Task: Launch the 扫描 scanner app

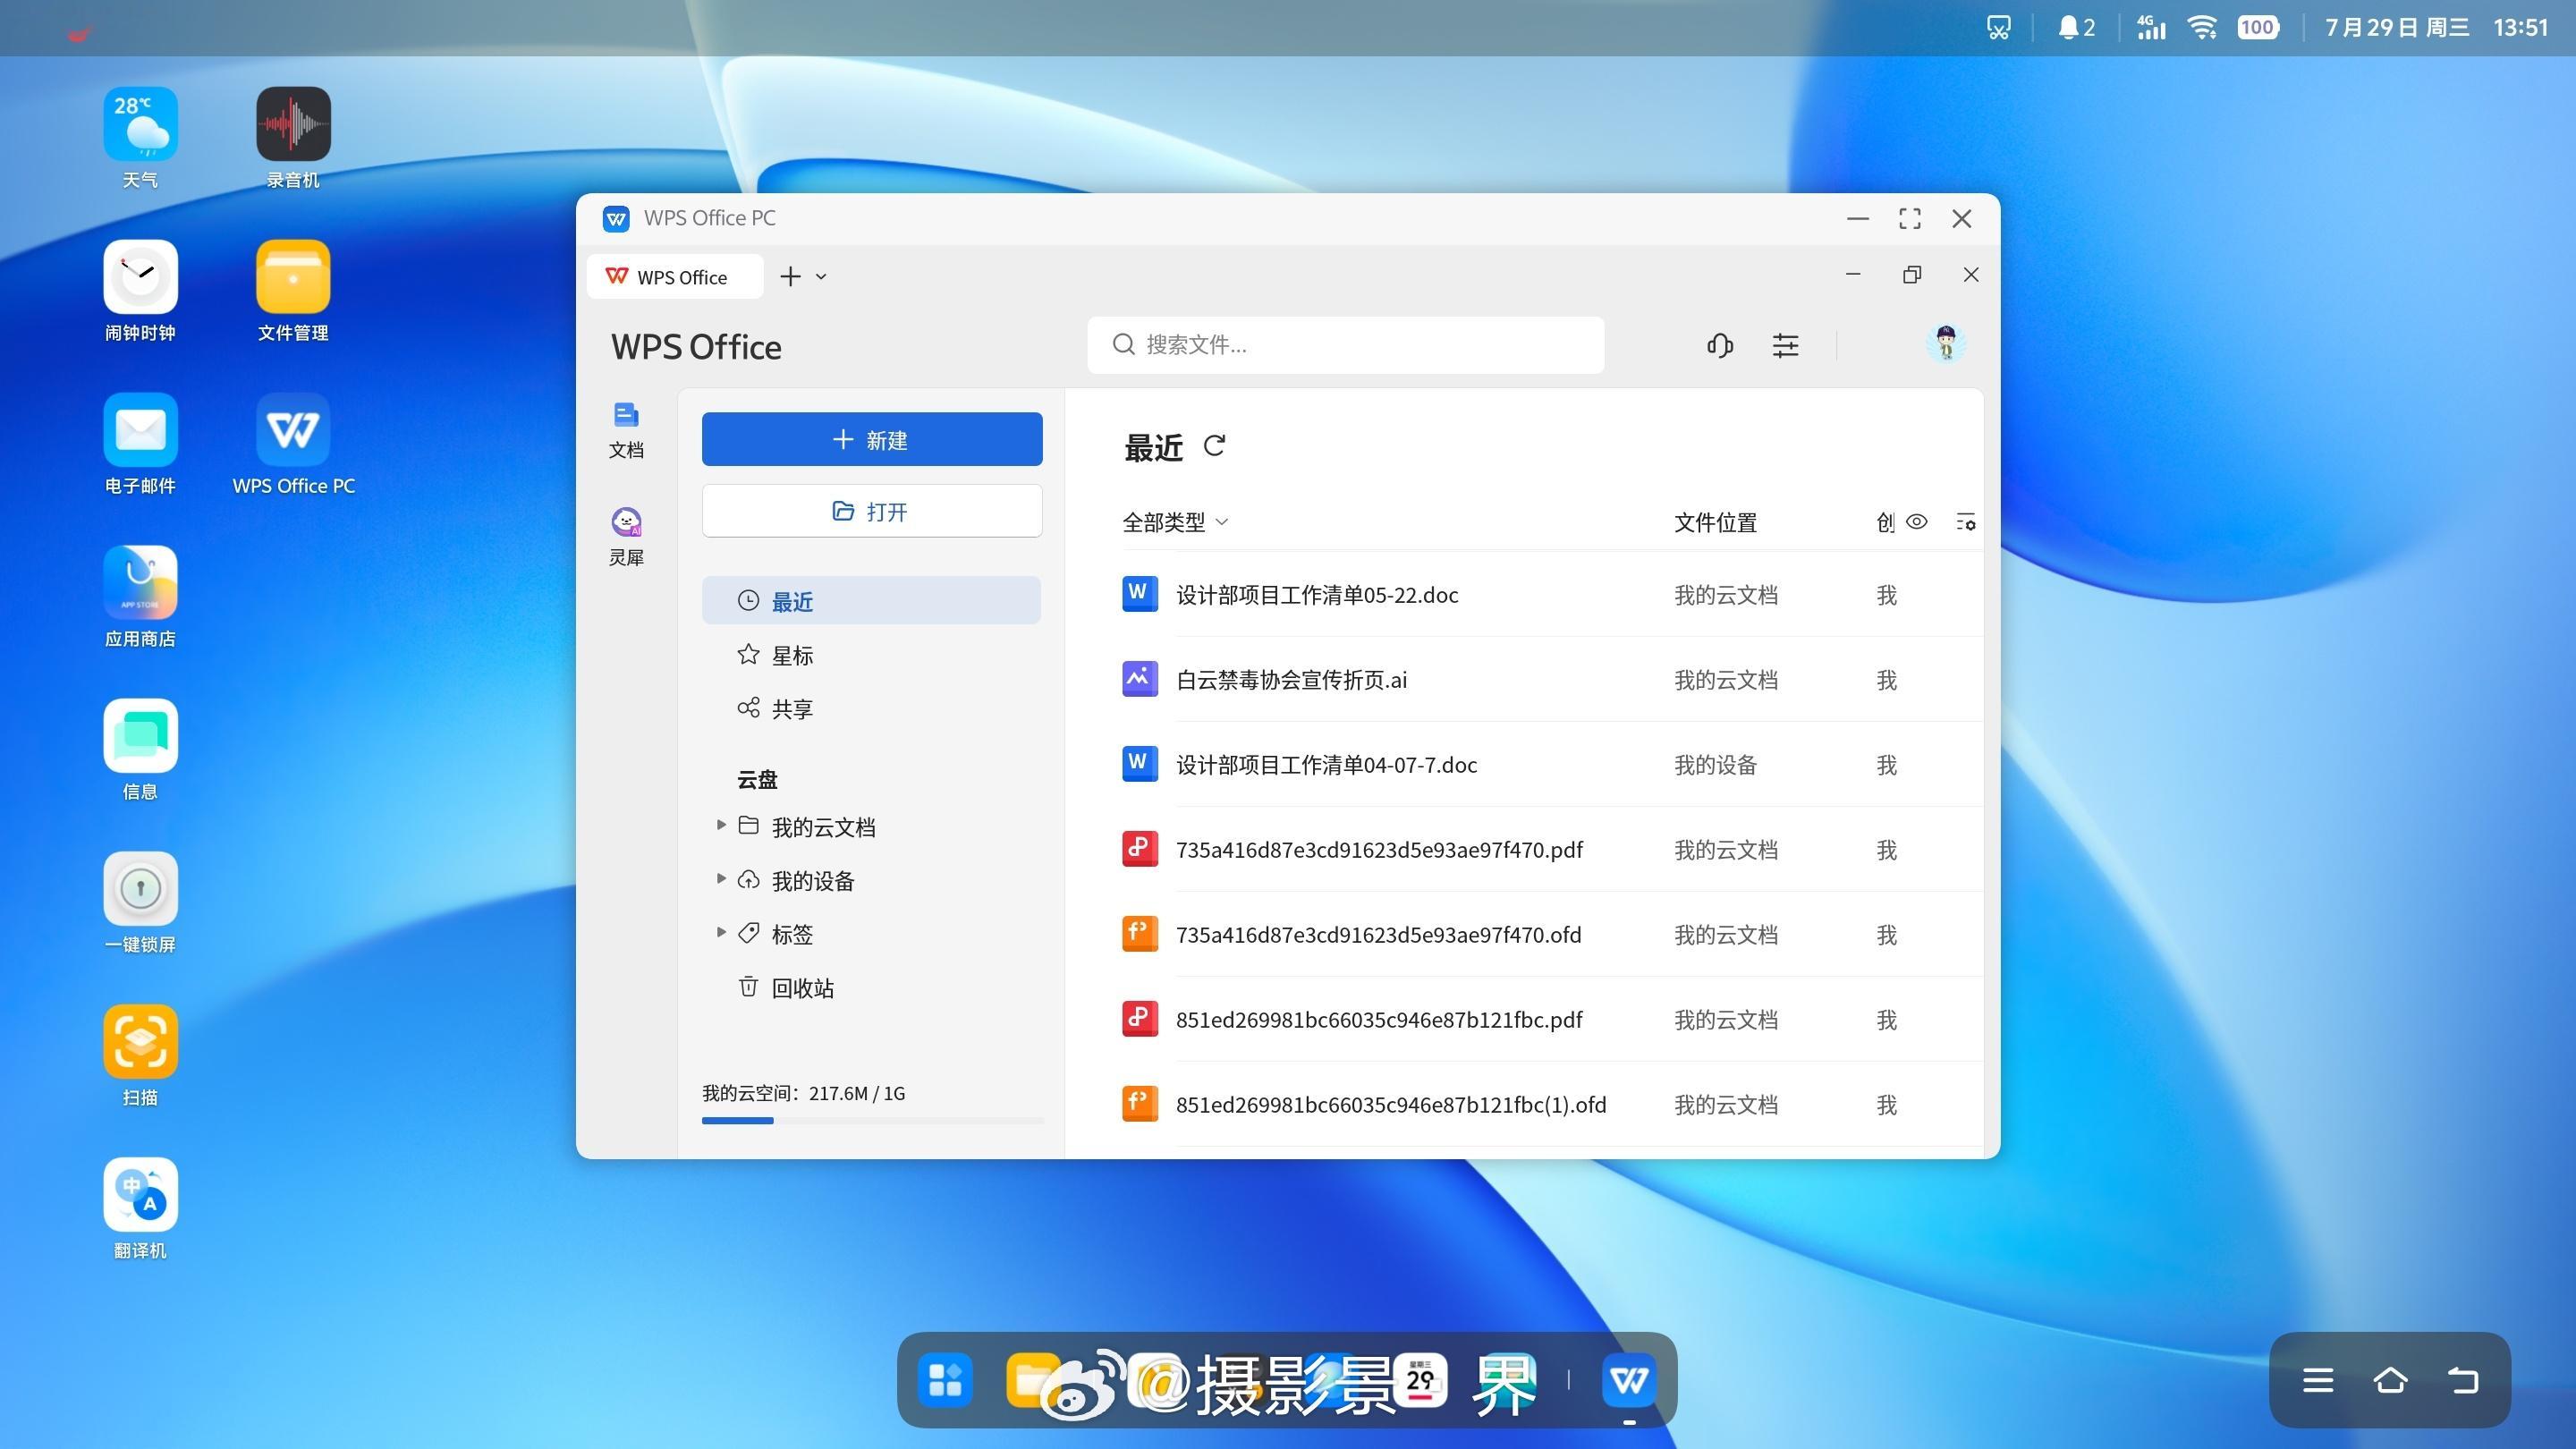Action: click(140, 1042)
